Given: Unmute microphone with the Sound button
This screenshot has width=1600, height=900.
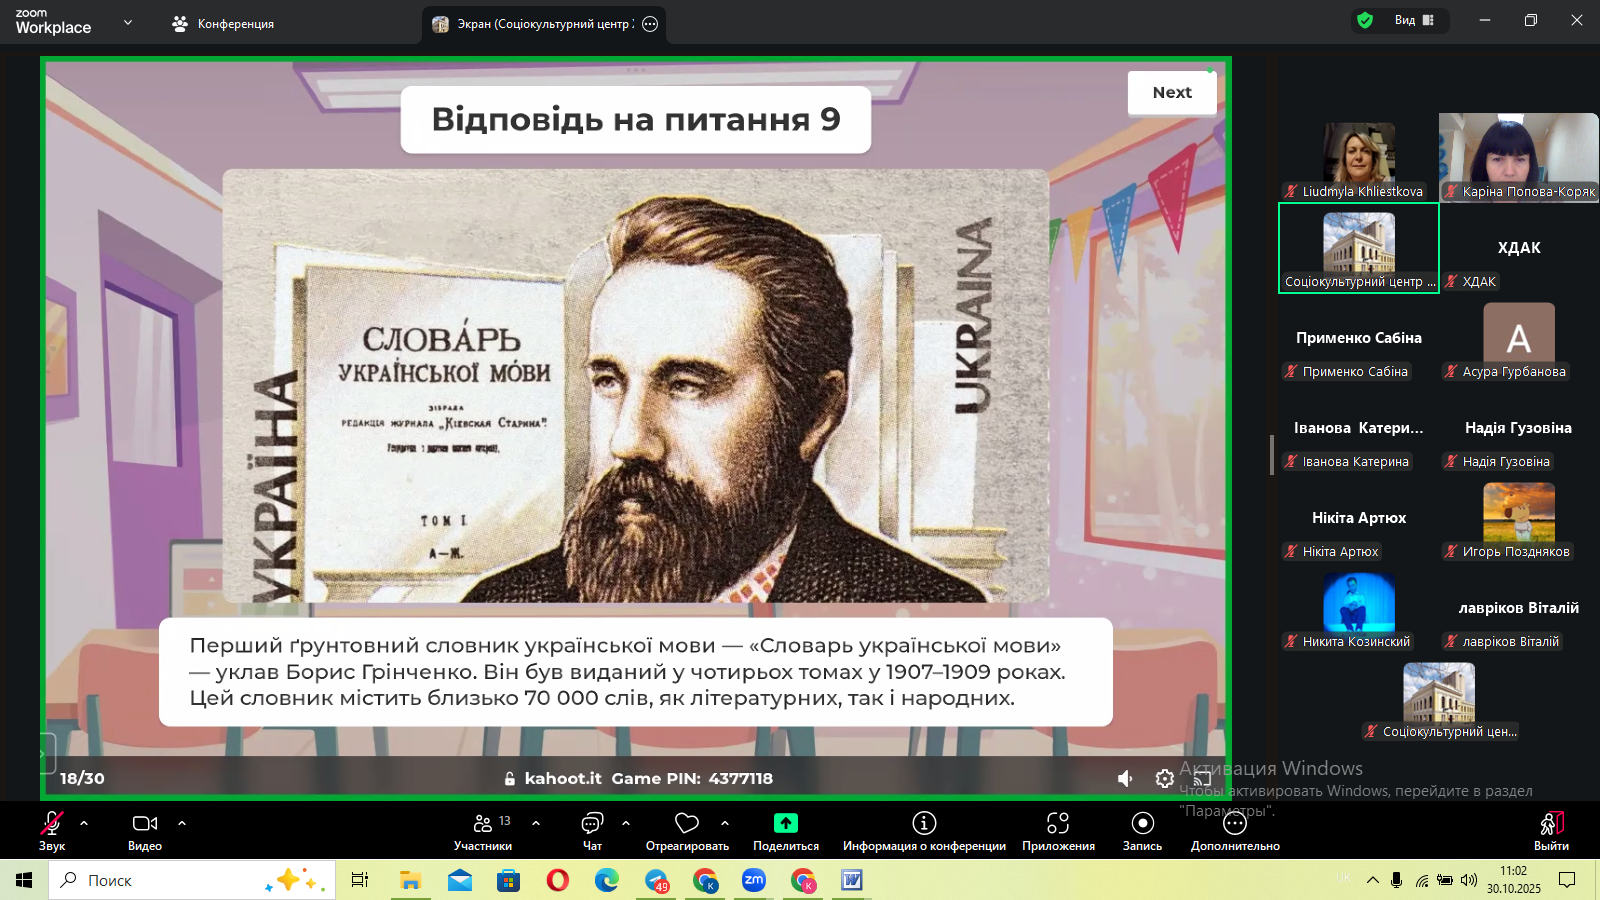Looking at the screenshot, I should click(52, 823).
